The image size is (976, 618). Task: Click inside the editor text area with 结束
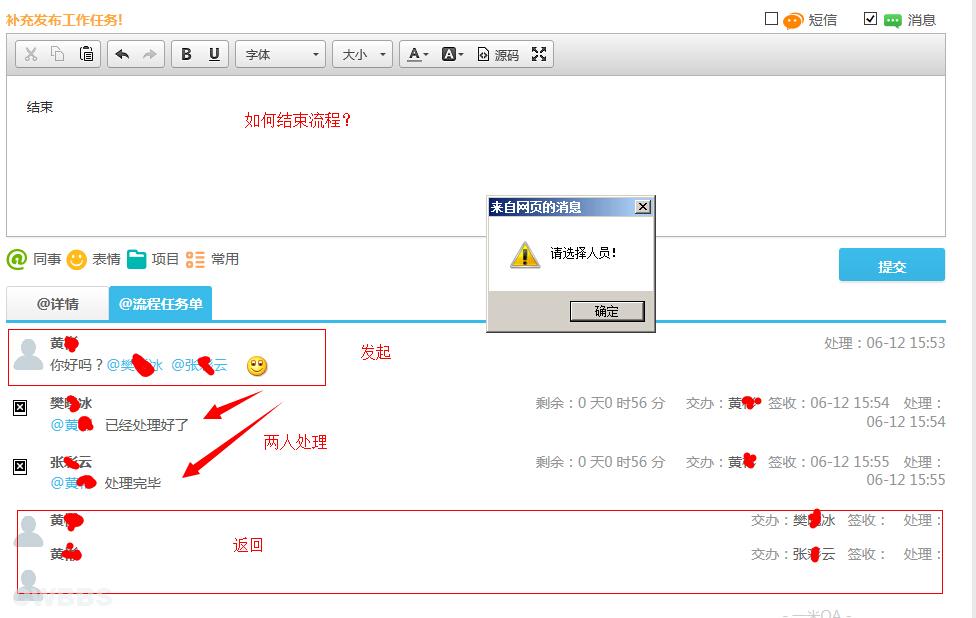[476, 156]
